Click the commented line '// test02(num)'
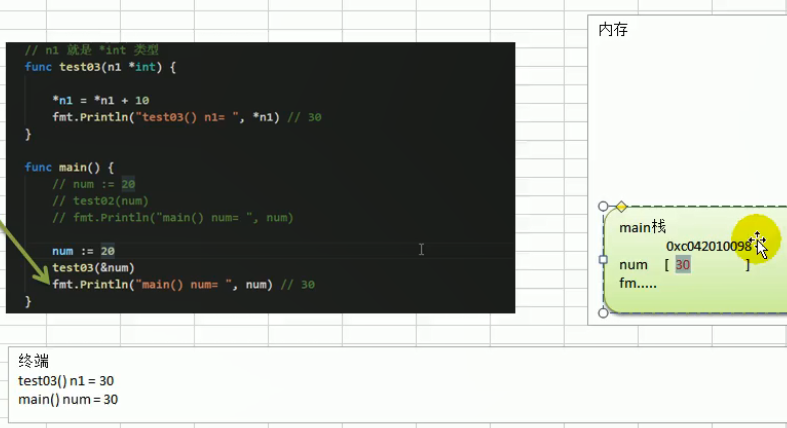This screenshot has width=787, height=428. pos(100,201)
